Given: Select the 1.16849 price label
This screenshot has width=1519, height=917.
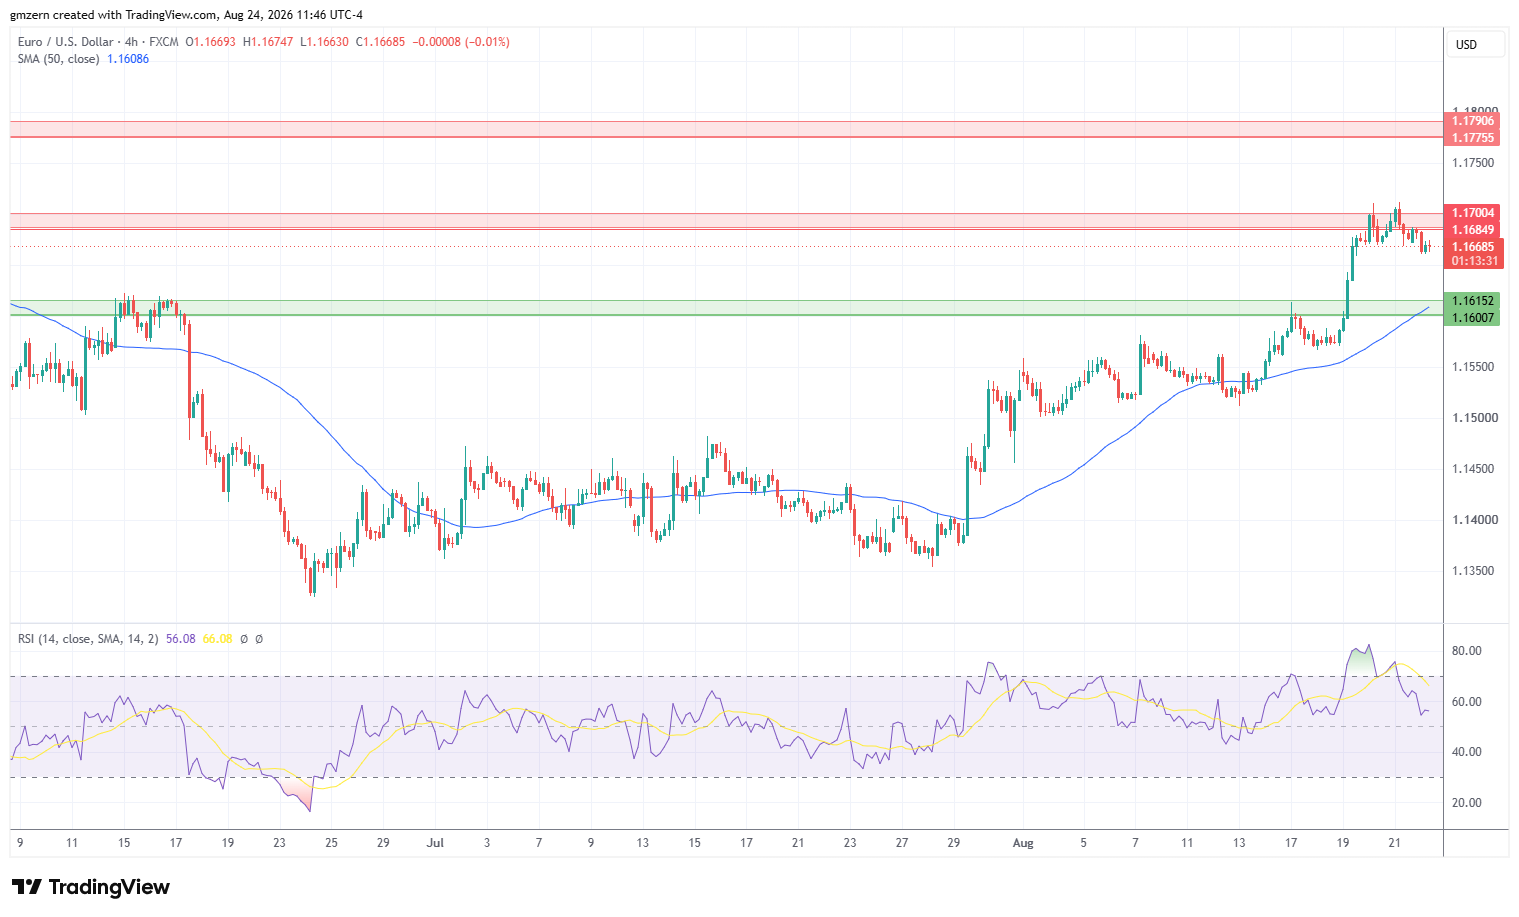Looking at the screenshot, I should tap(1473, 230).
